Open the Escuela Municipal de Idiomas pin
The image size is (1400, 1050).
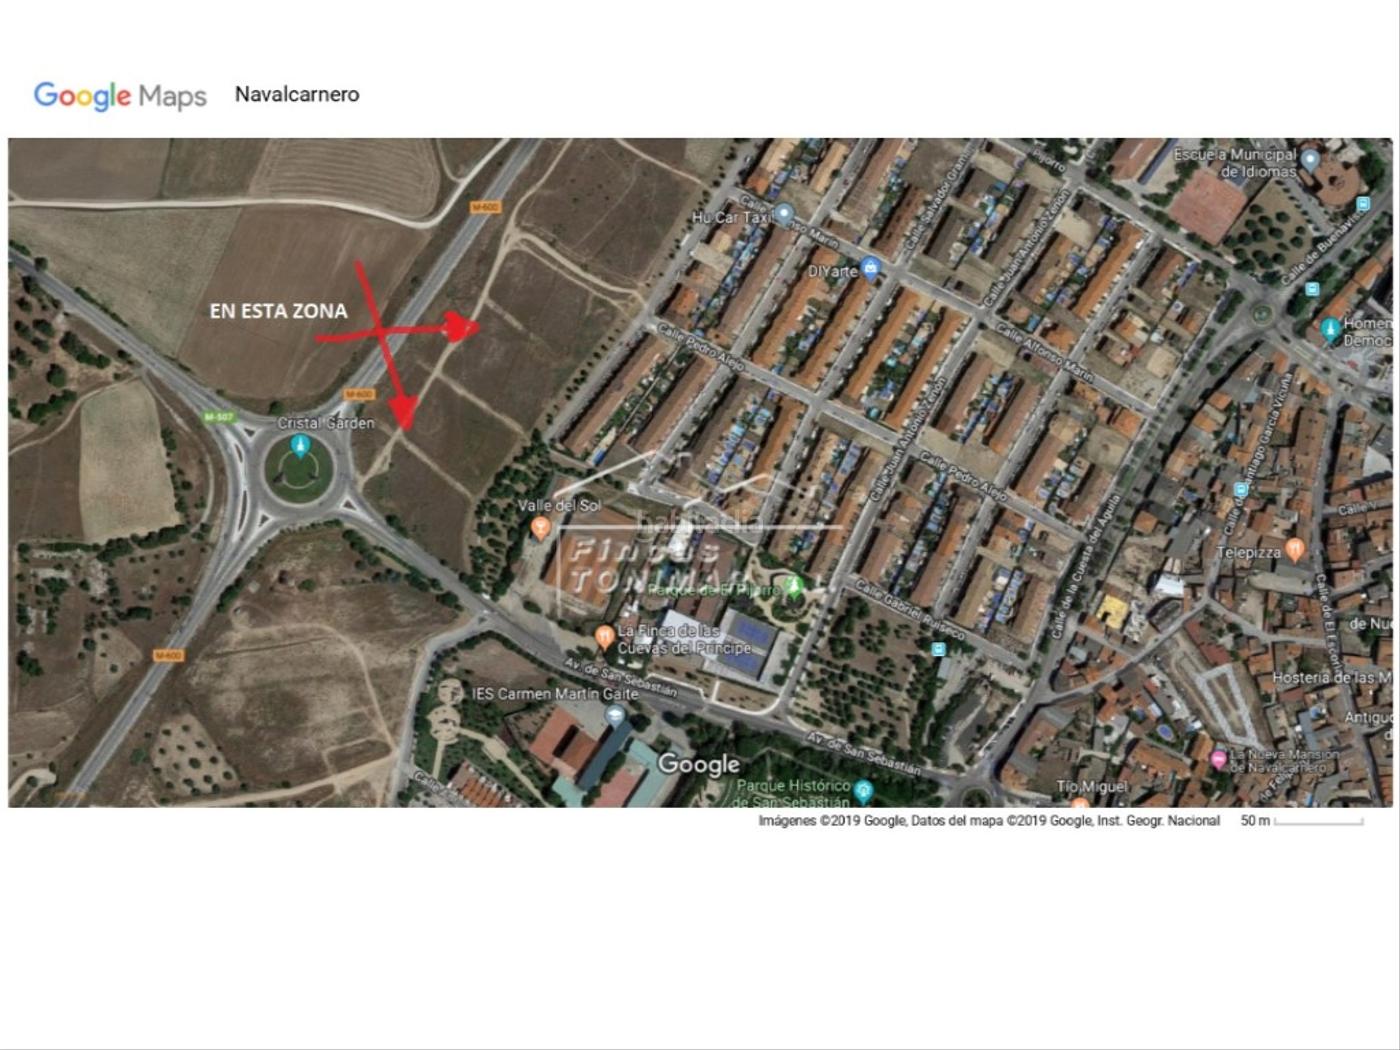[1310, 160]
